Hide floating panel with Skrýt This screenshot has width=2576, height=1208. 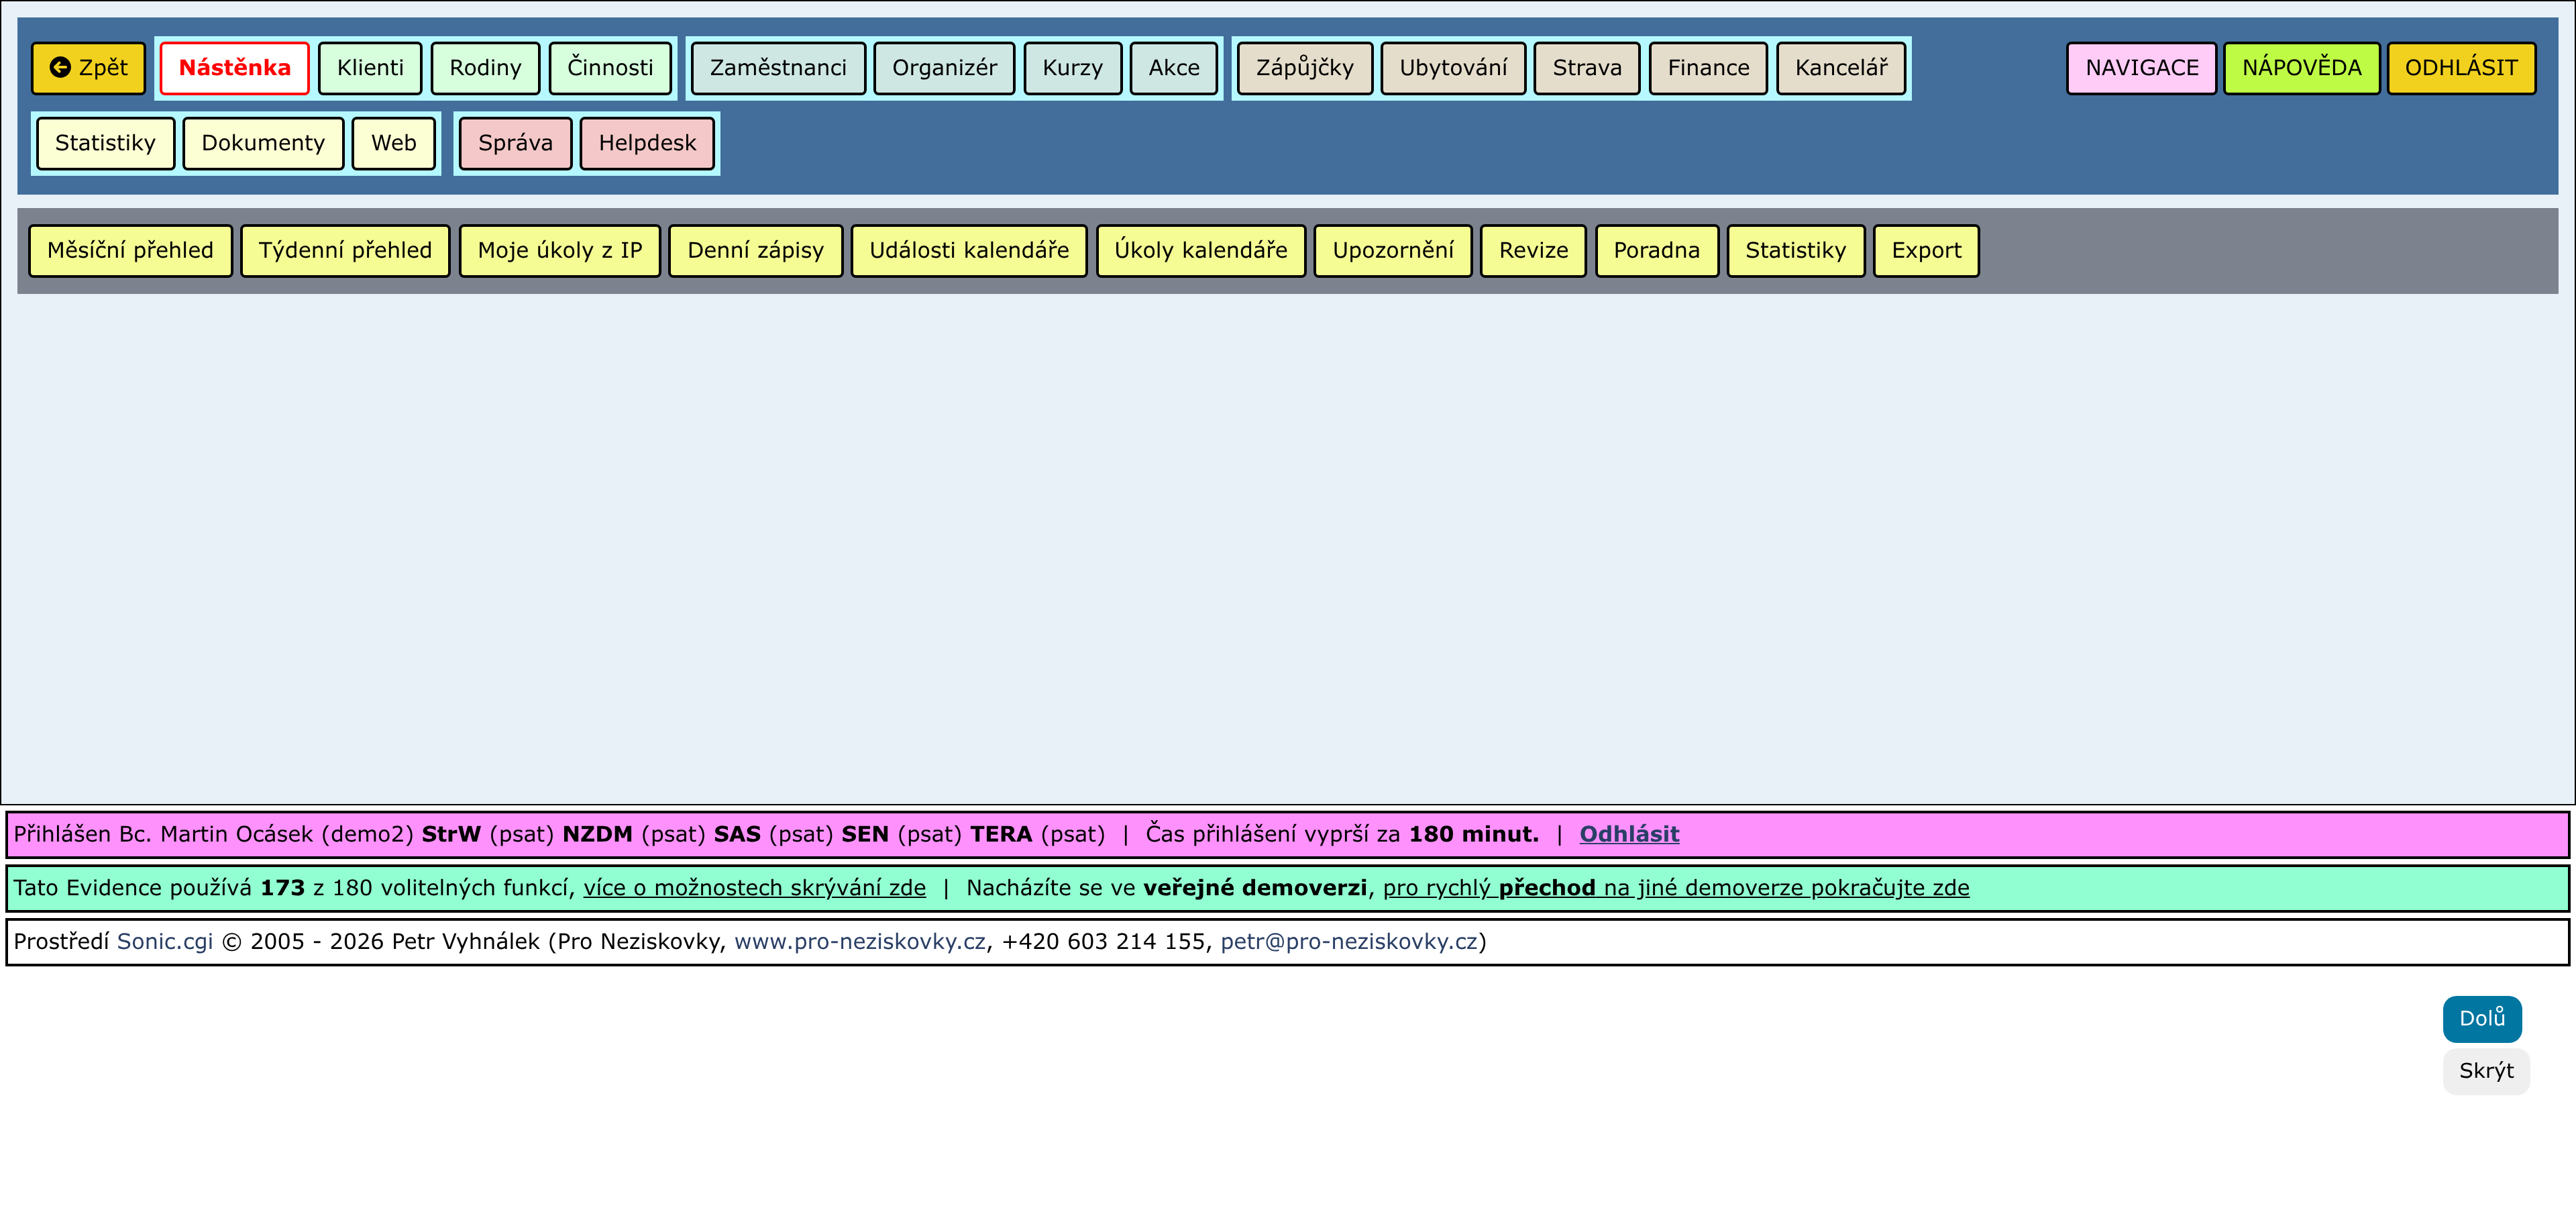[x=2485, y=1071]
